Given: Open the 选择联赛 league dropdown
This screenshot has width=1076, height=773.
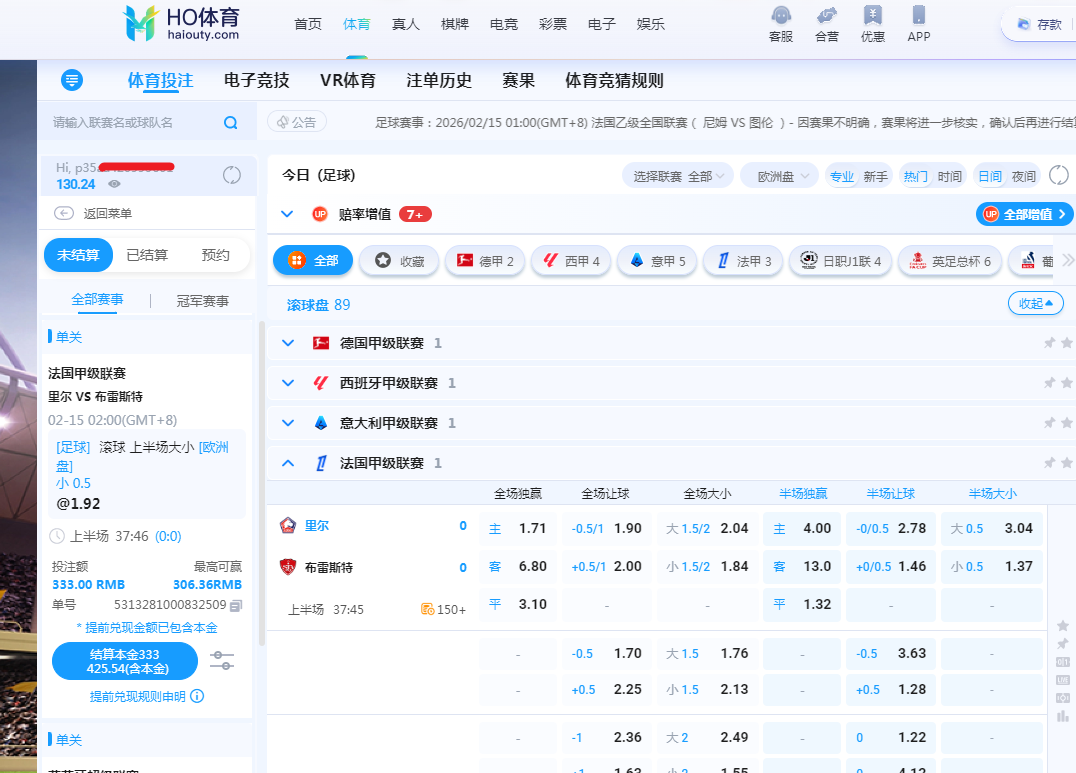Looking at the screenshot, I should (x=678, y=176).
